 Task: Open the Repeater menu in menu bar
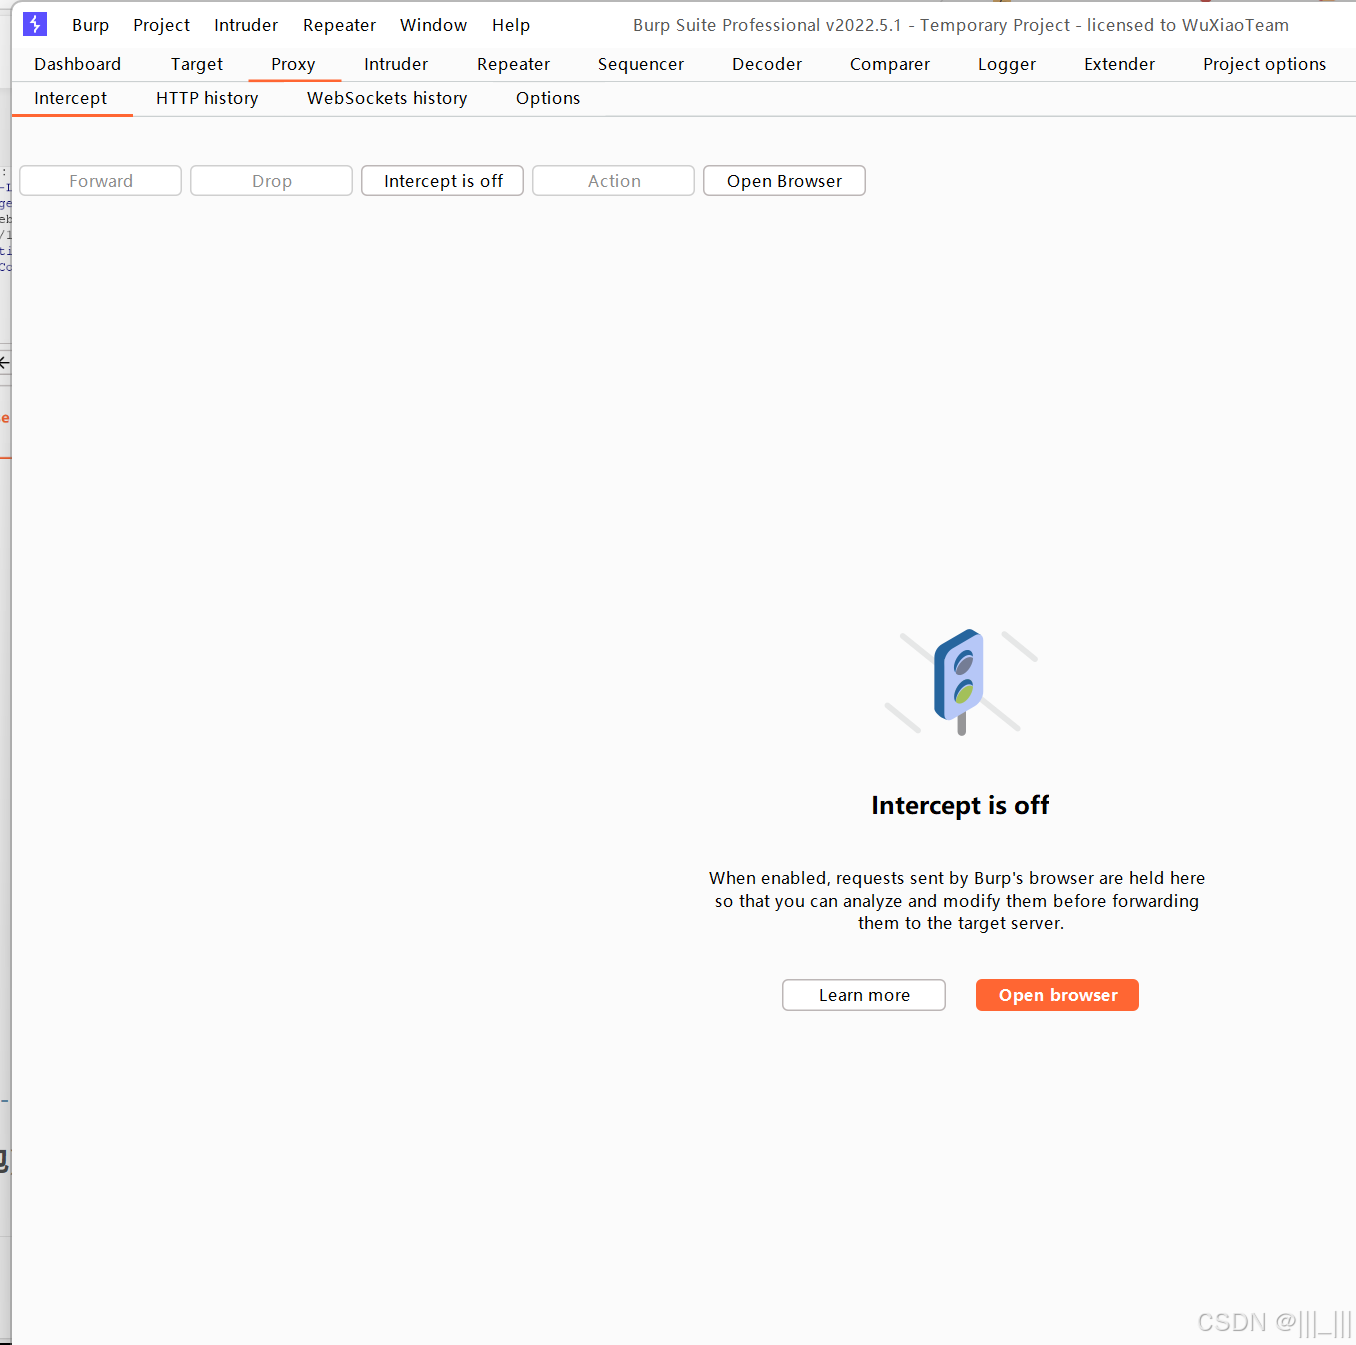click(339, 25)
